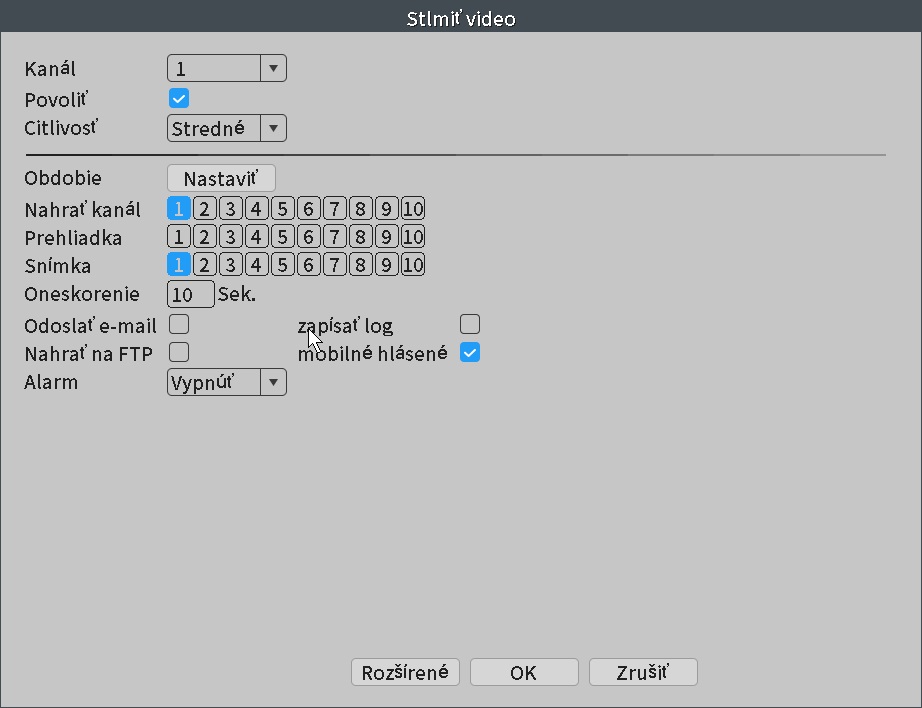This screenshot has width=922, height=708.
Task: Open Rozšírené advanced options
Action: (405, 672)
